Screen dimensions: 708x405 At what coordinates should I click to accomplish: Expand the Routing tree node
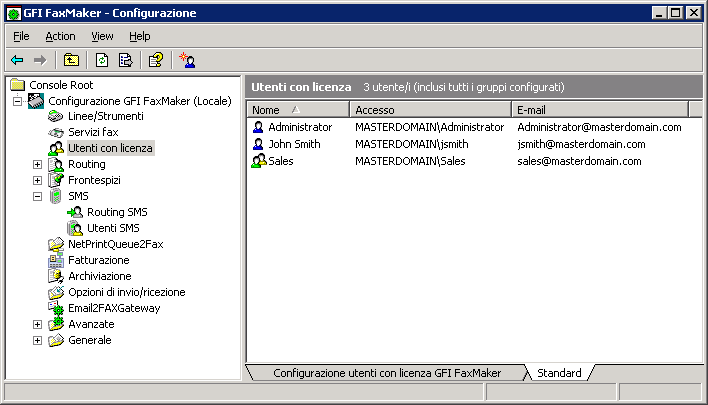click(x=37, y=164)
